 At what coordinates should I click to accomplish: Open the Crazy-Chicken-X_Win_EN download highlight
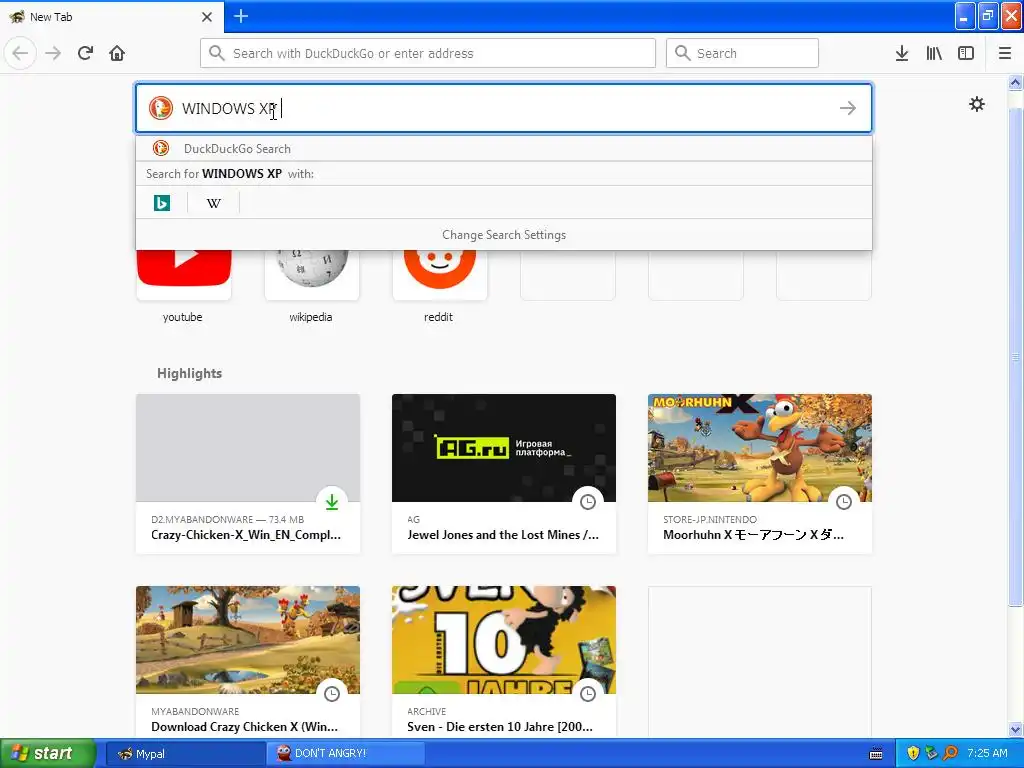[x=248, y=473]
